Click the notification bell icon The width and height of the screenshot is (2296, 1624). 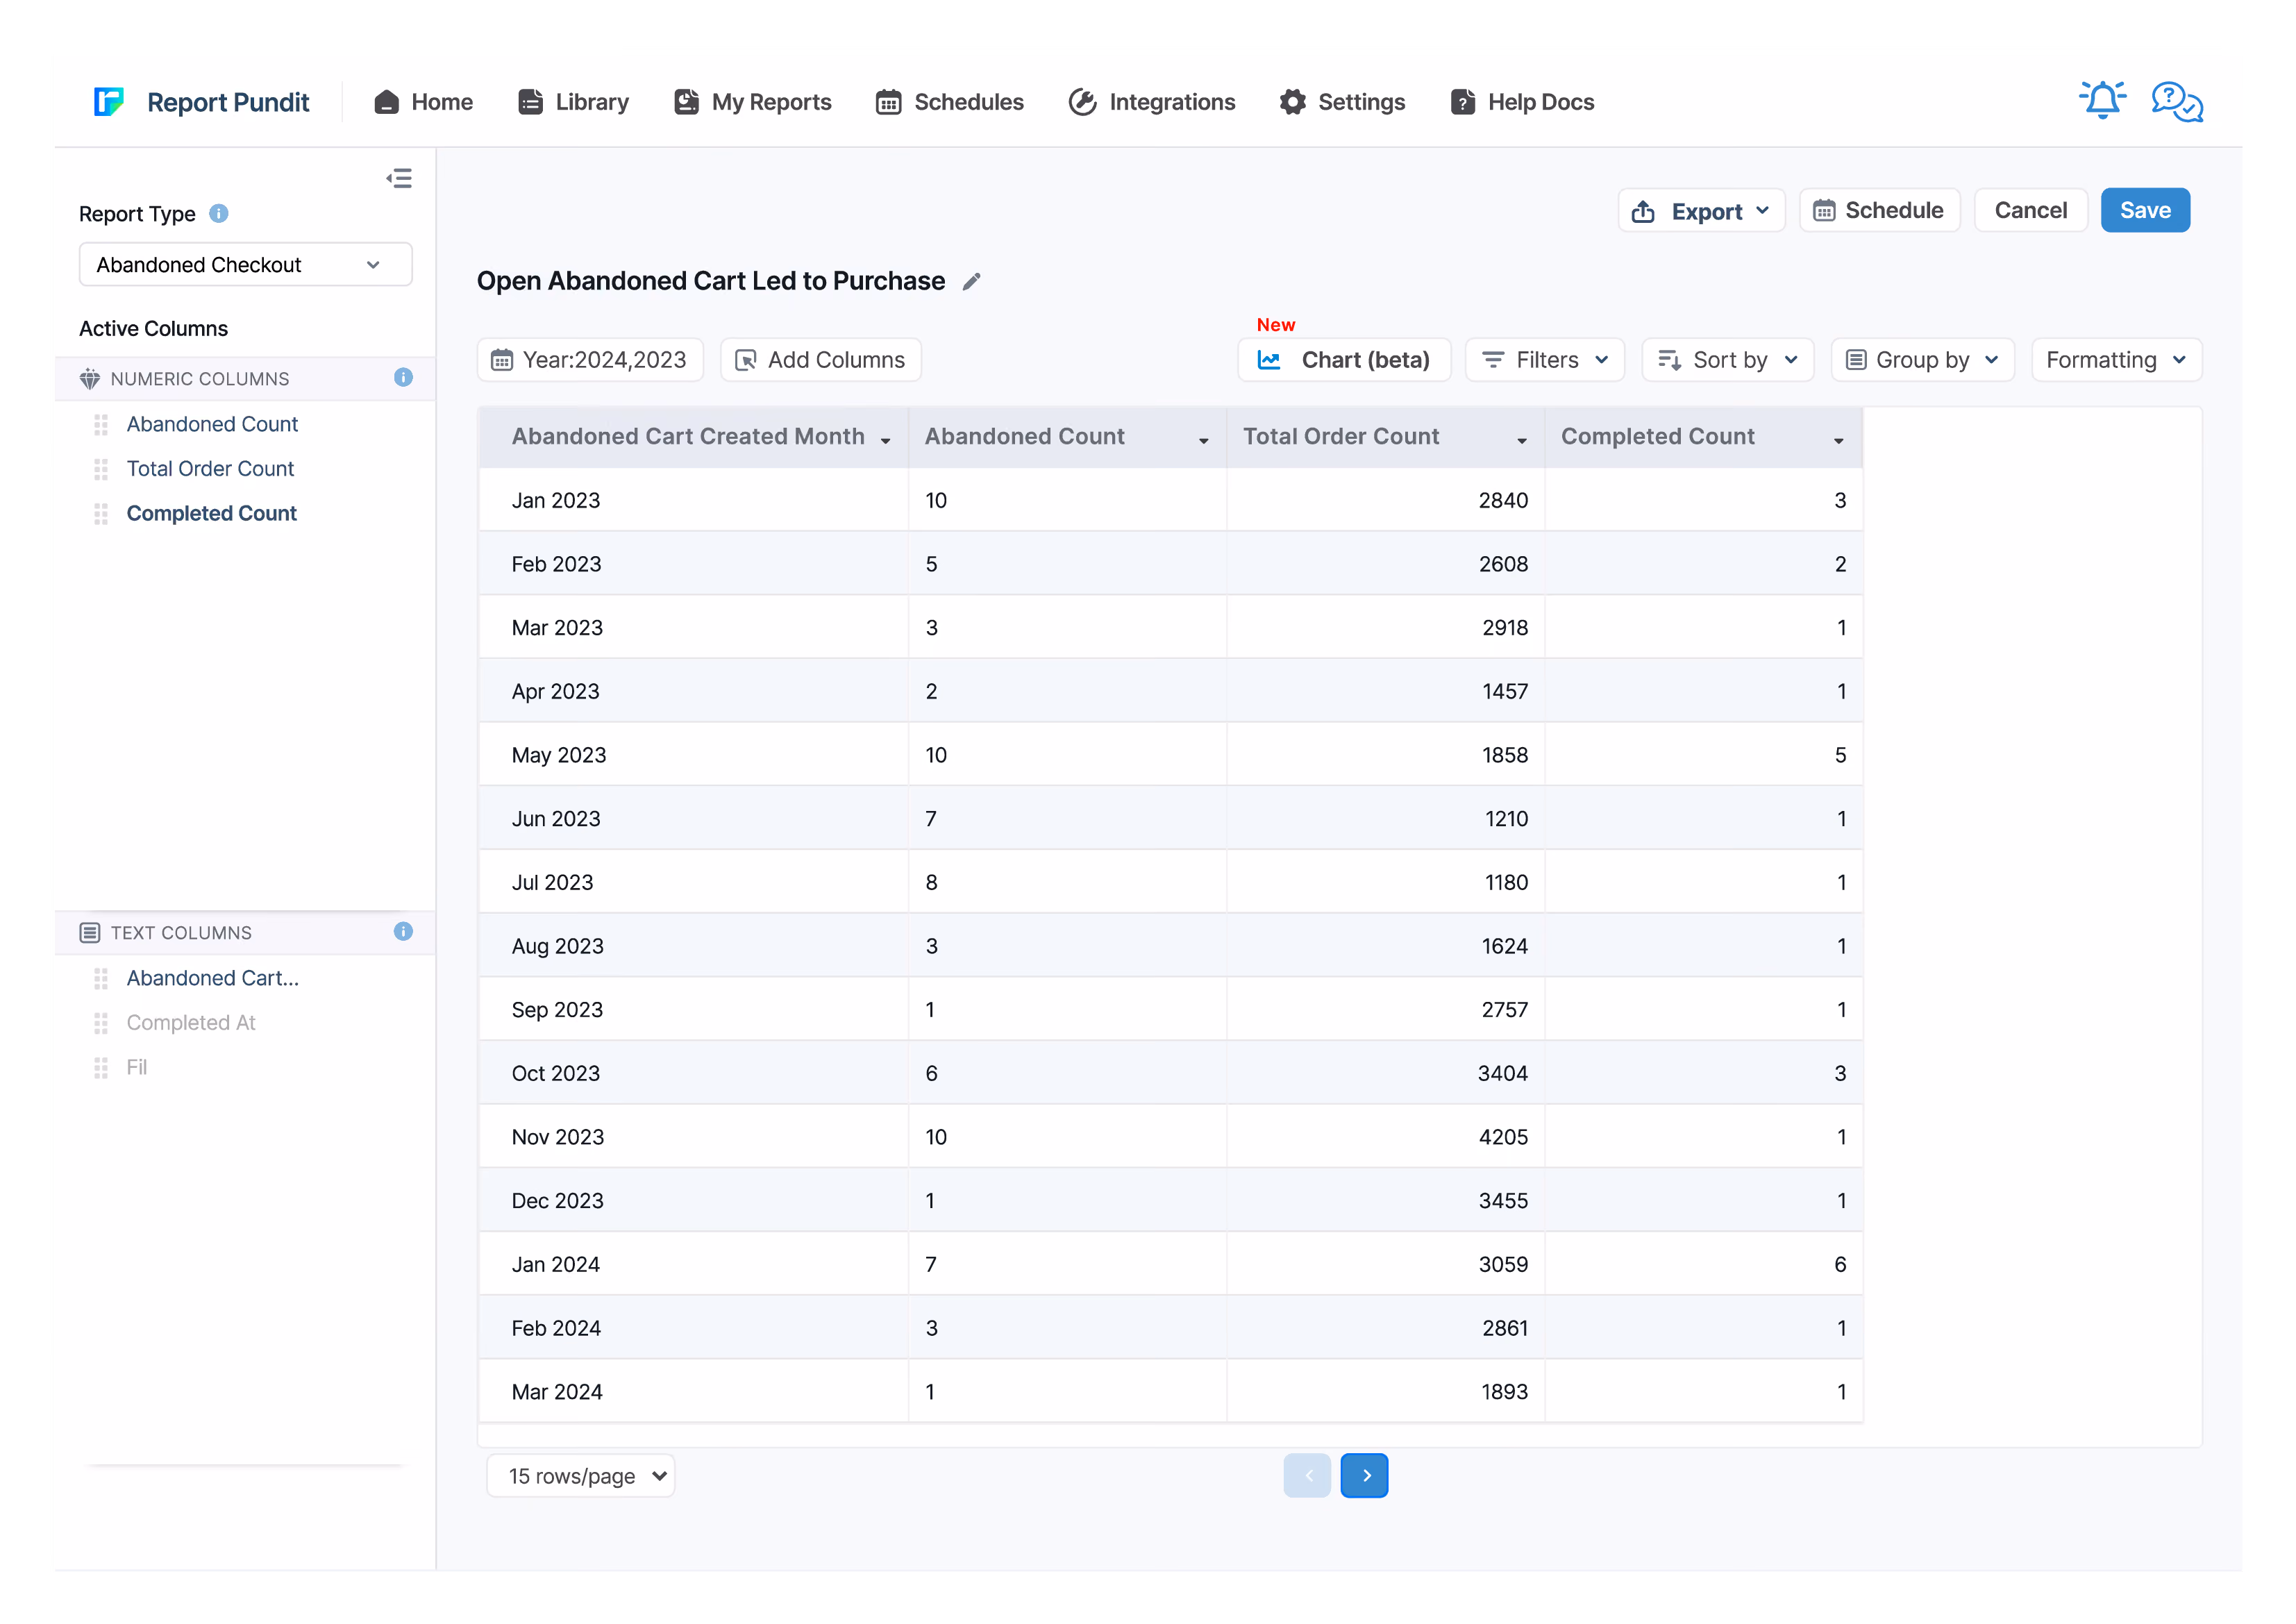coord(2102,101)
